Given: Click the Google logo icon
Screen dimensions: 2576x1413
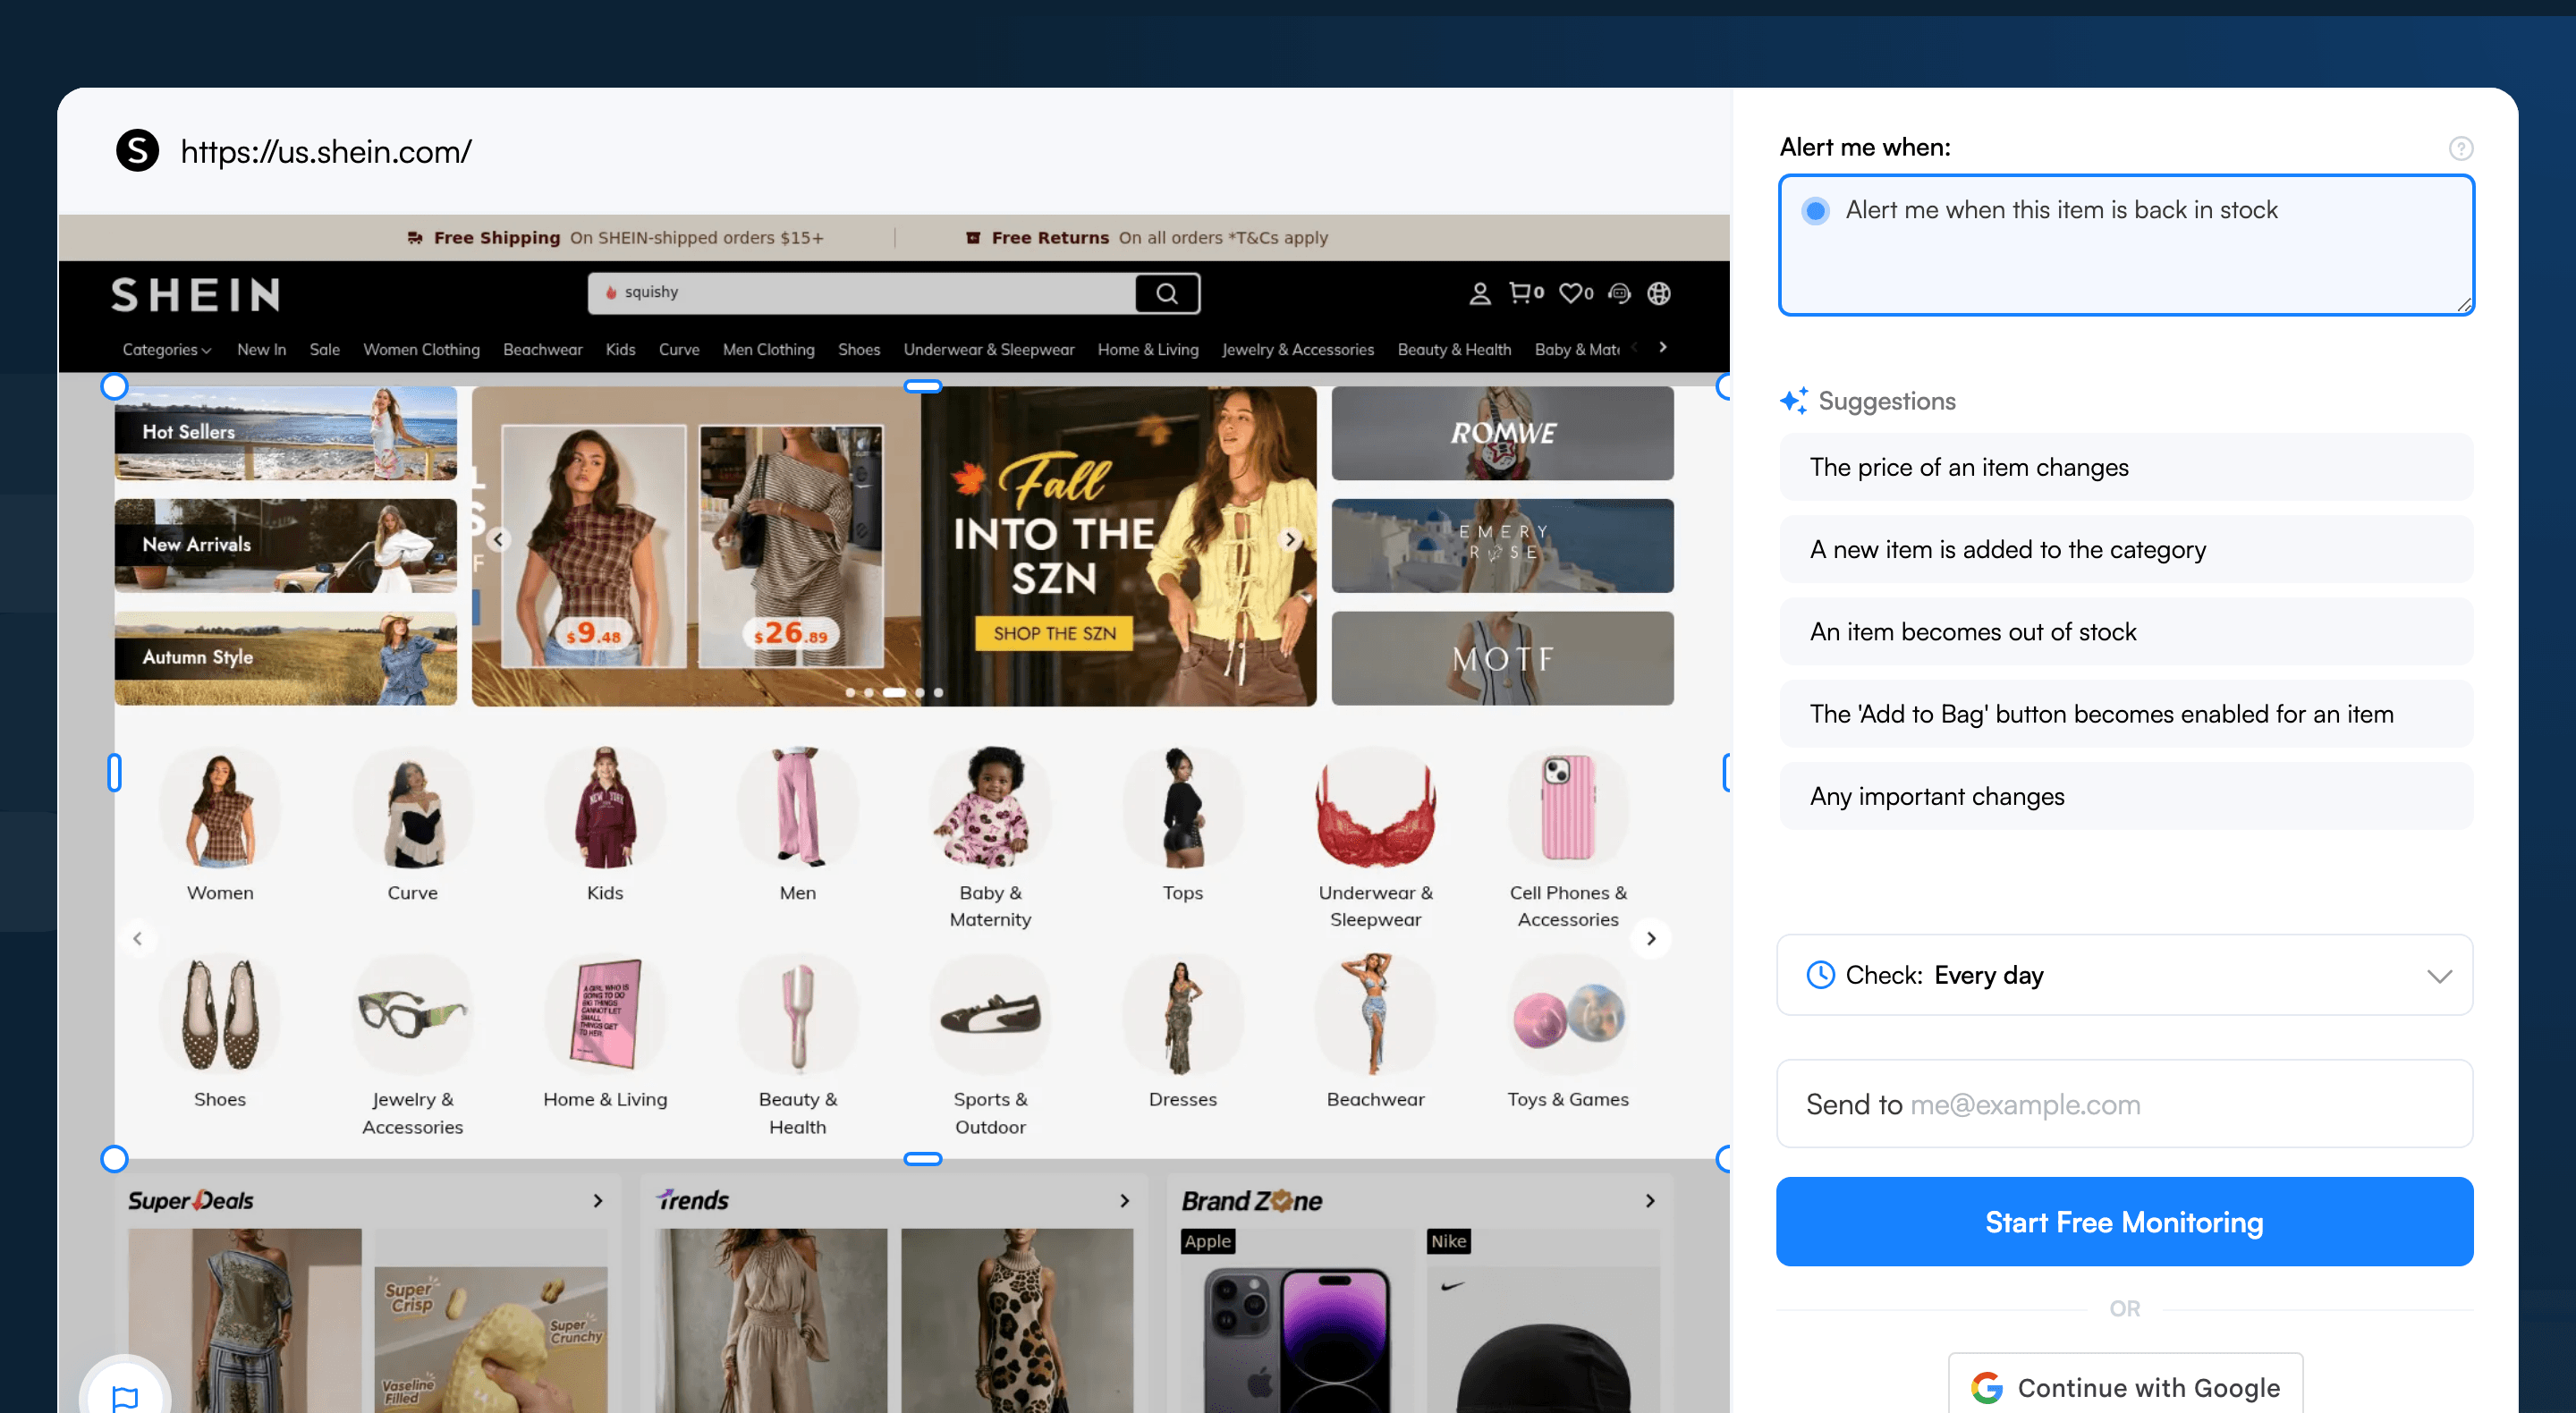Looking at the screenshot, I should pos(1986,1387).
